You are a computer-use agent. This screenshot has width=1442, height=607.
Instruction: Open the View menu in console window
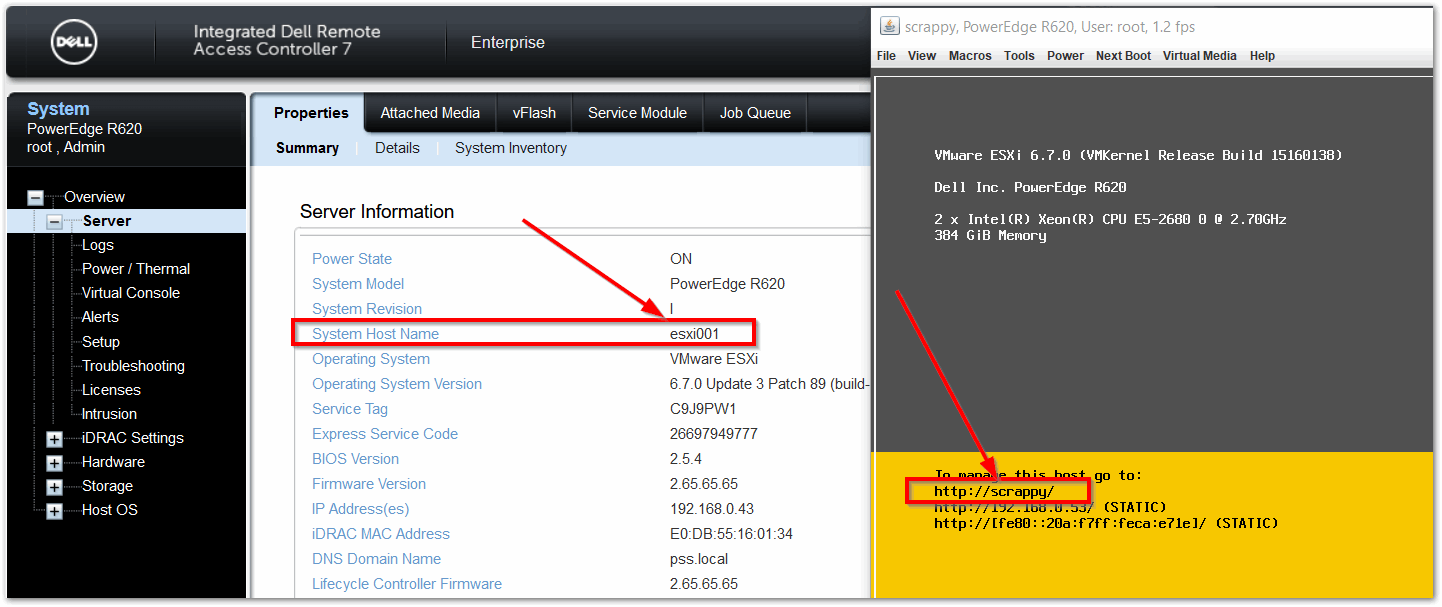pos(922,56)
